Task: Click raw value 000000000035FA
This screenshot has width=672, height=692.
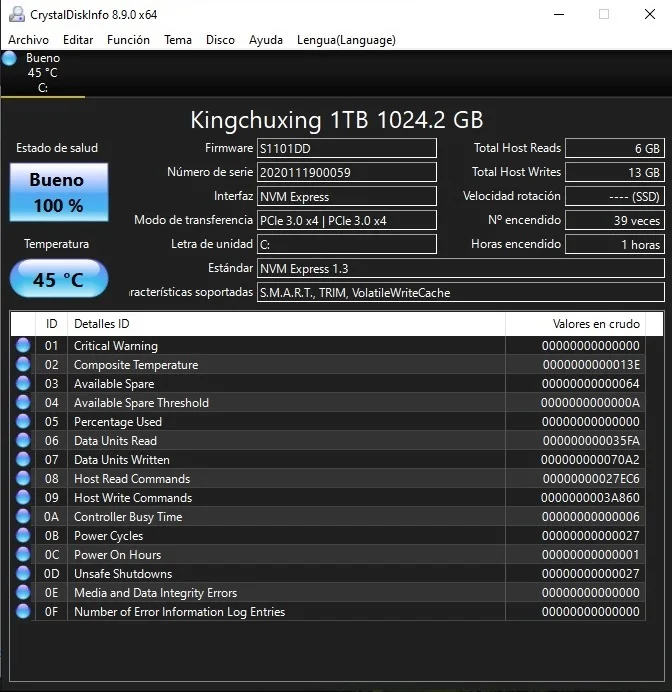Action: tap(591, 440)
